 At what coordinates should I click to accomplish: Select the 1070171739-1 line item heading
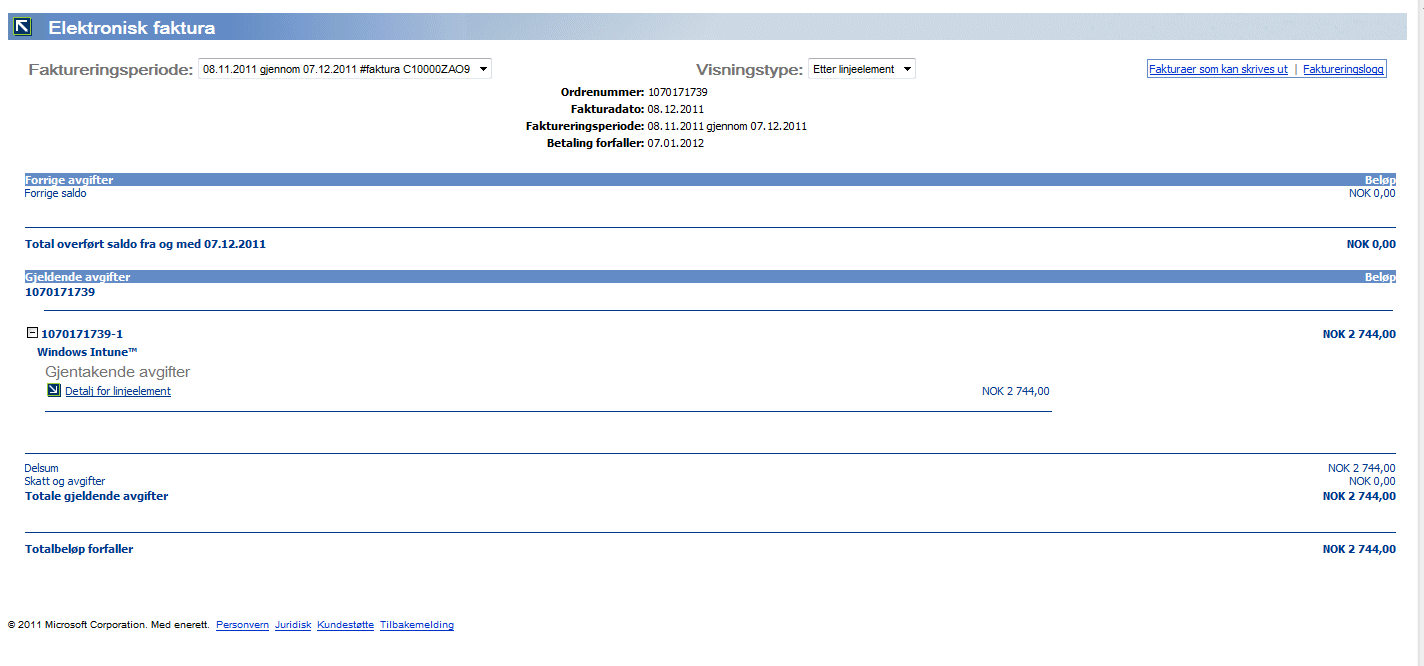pyautogui.click(x=82, y=334)
